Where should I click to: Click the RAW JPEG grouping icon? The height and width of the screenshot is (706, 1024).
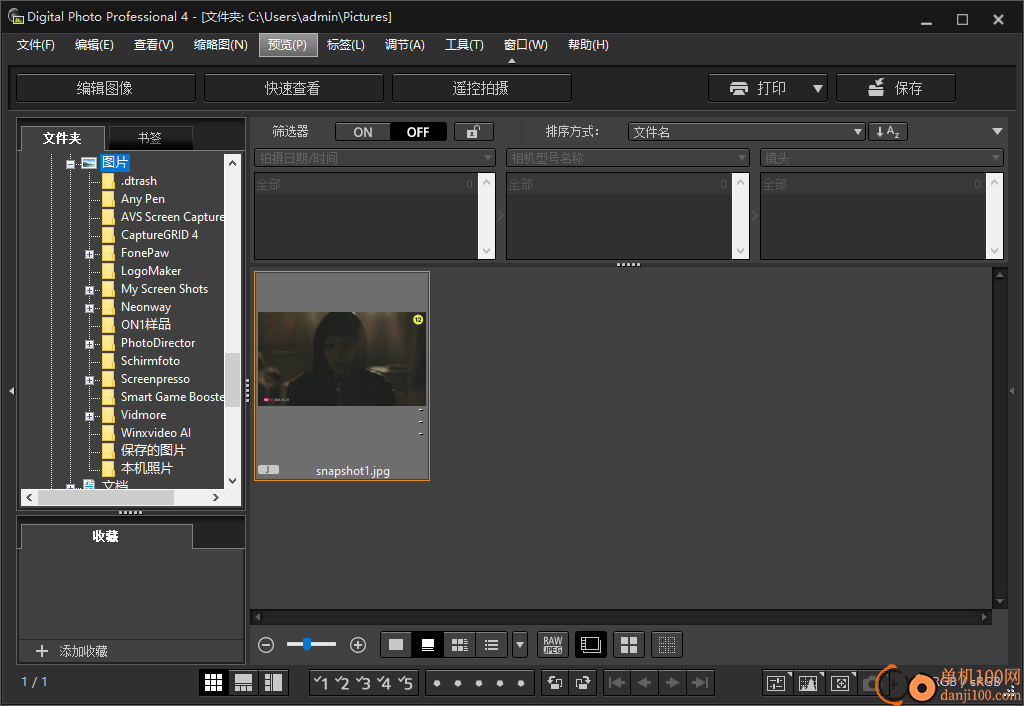552,645
